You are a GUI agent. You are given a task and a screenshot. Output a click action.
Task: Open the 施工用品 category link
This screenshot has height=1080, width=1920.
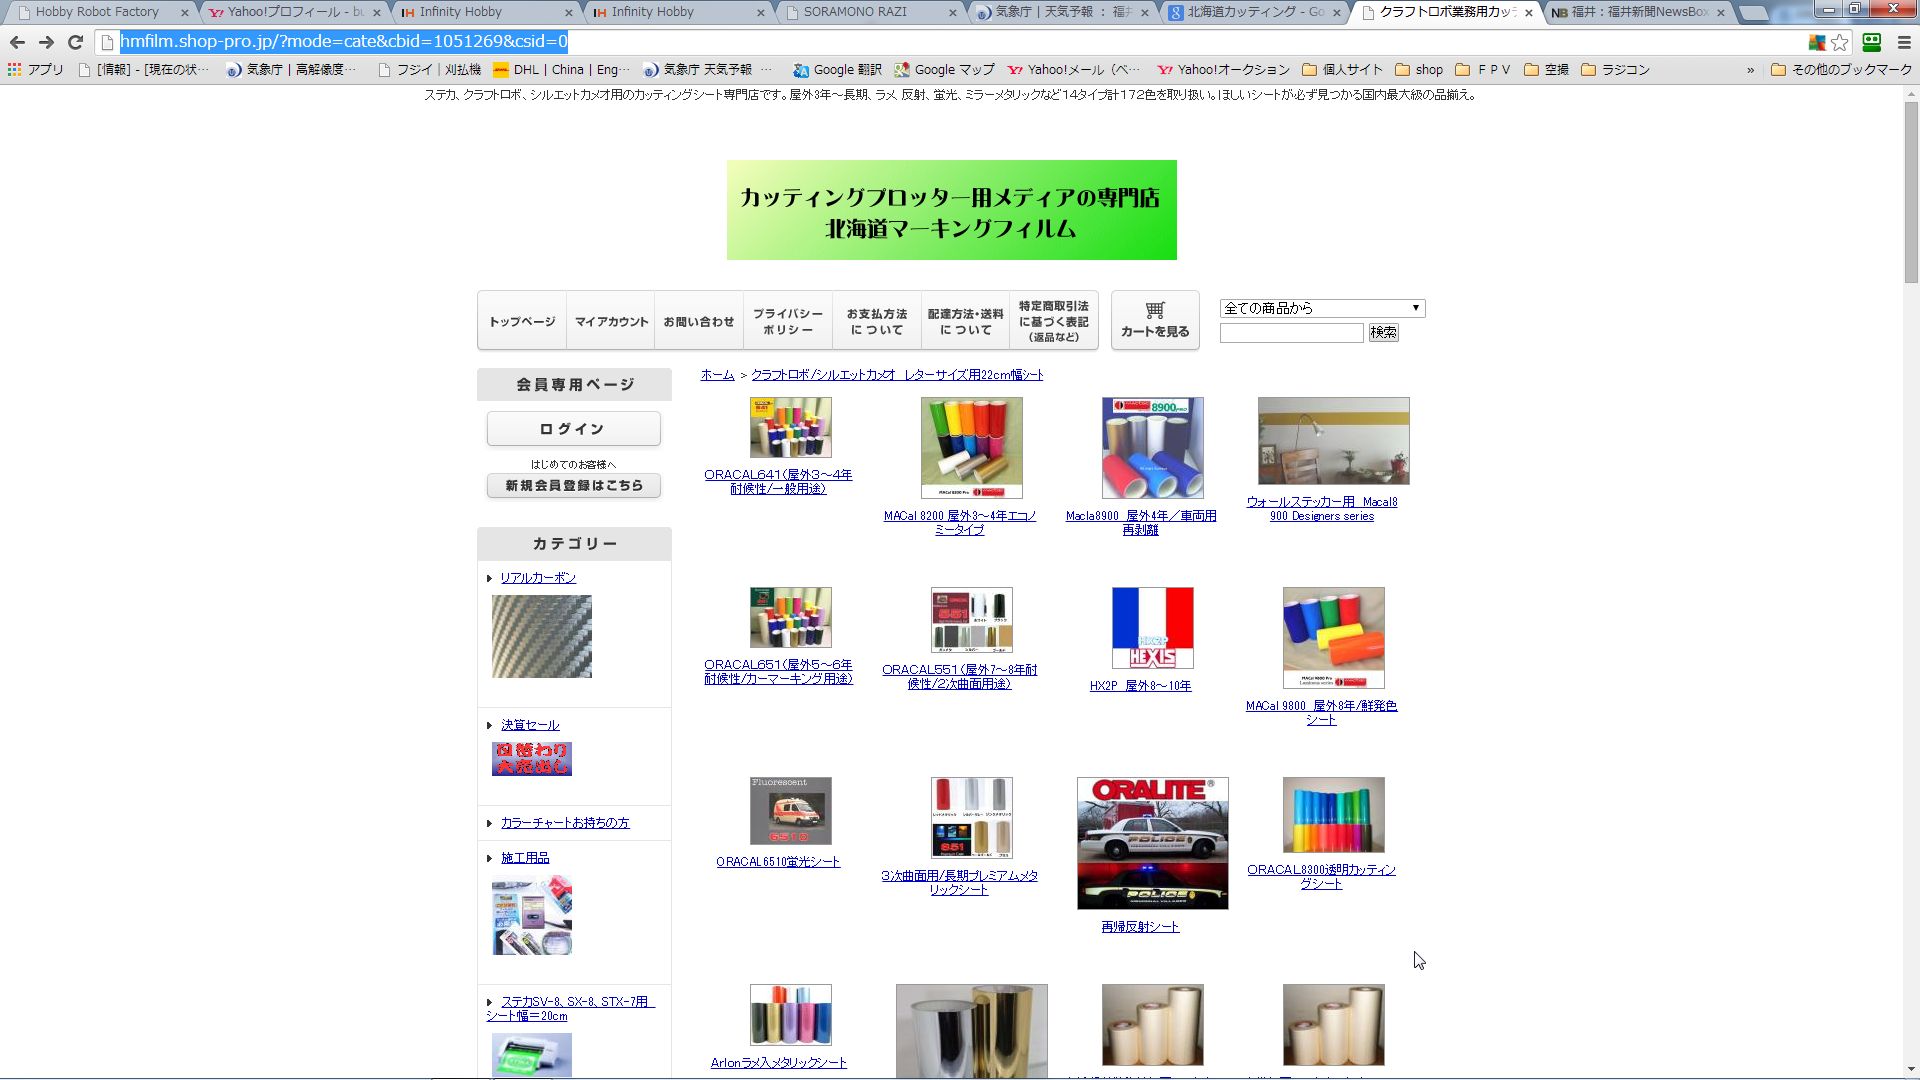[525, 858]
